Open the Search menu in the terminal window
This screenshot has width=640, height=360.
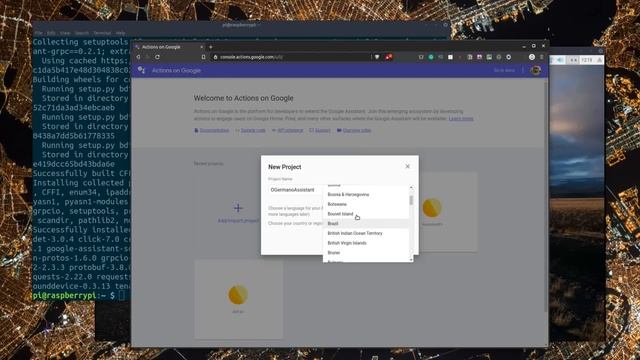(x=81, y=33)
